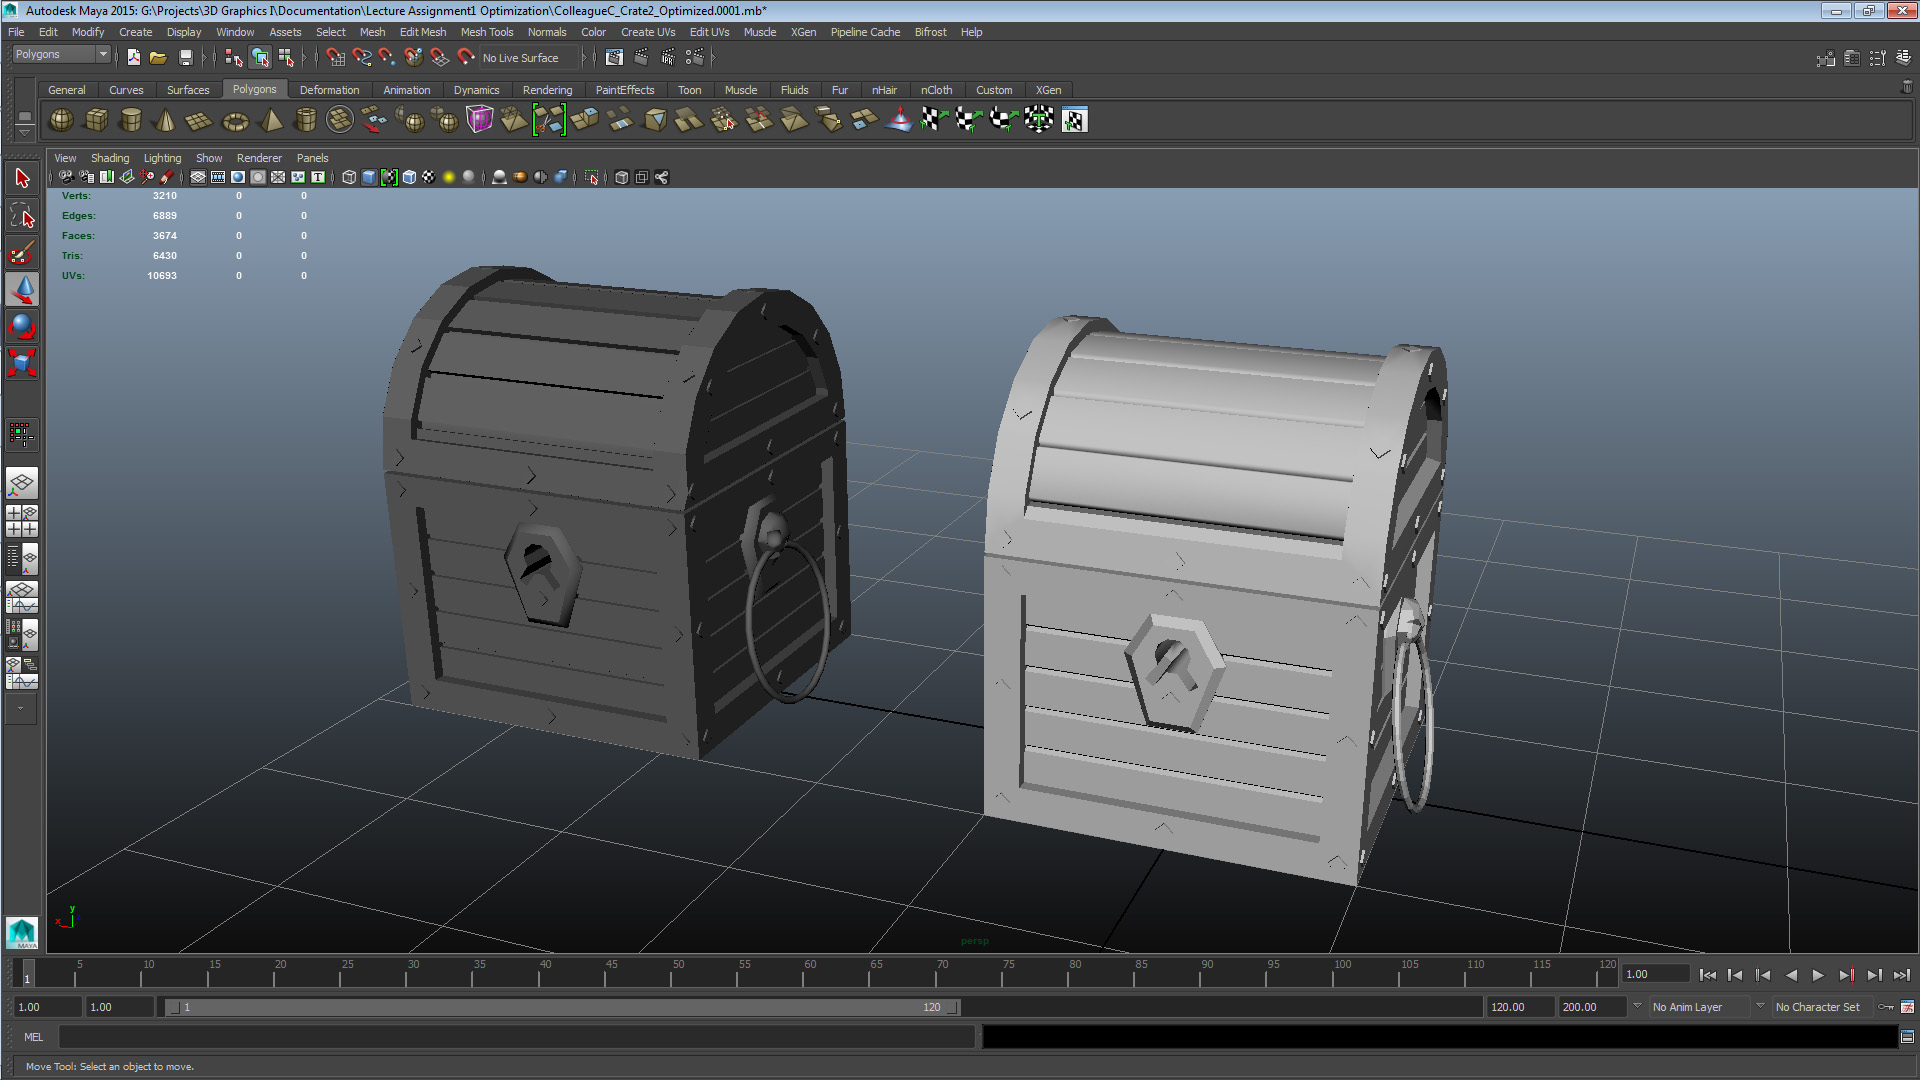The width and height of the screenshot is (1920, 1080).
Task: Open the Edit Mesh menu
Action: 422,32
